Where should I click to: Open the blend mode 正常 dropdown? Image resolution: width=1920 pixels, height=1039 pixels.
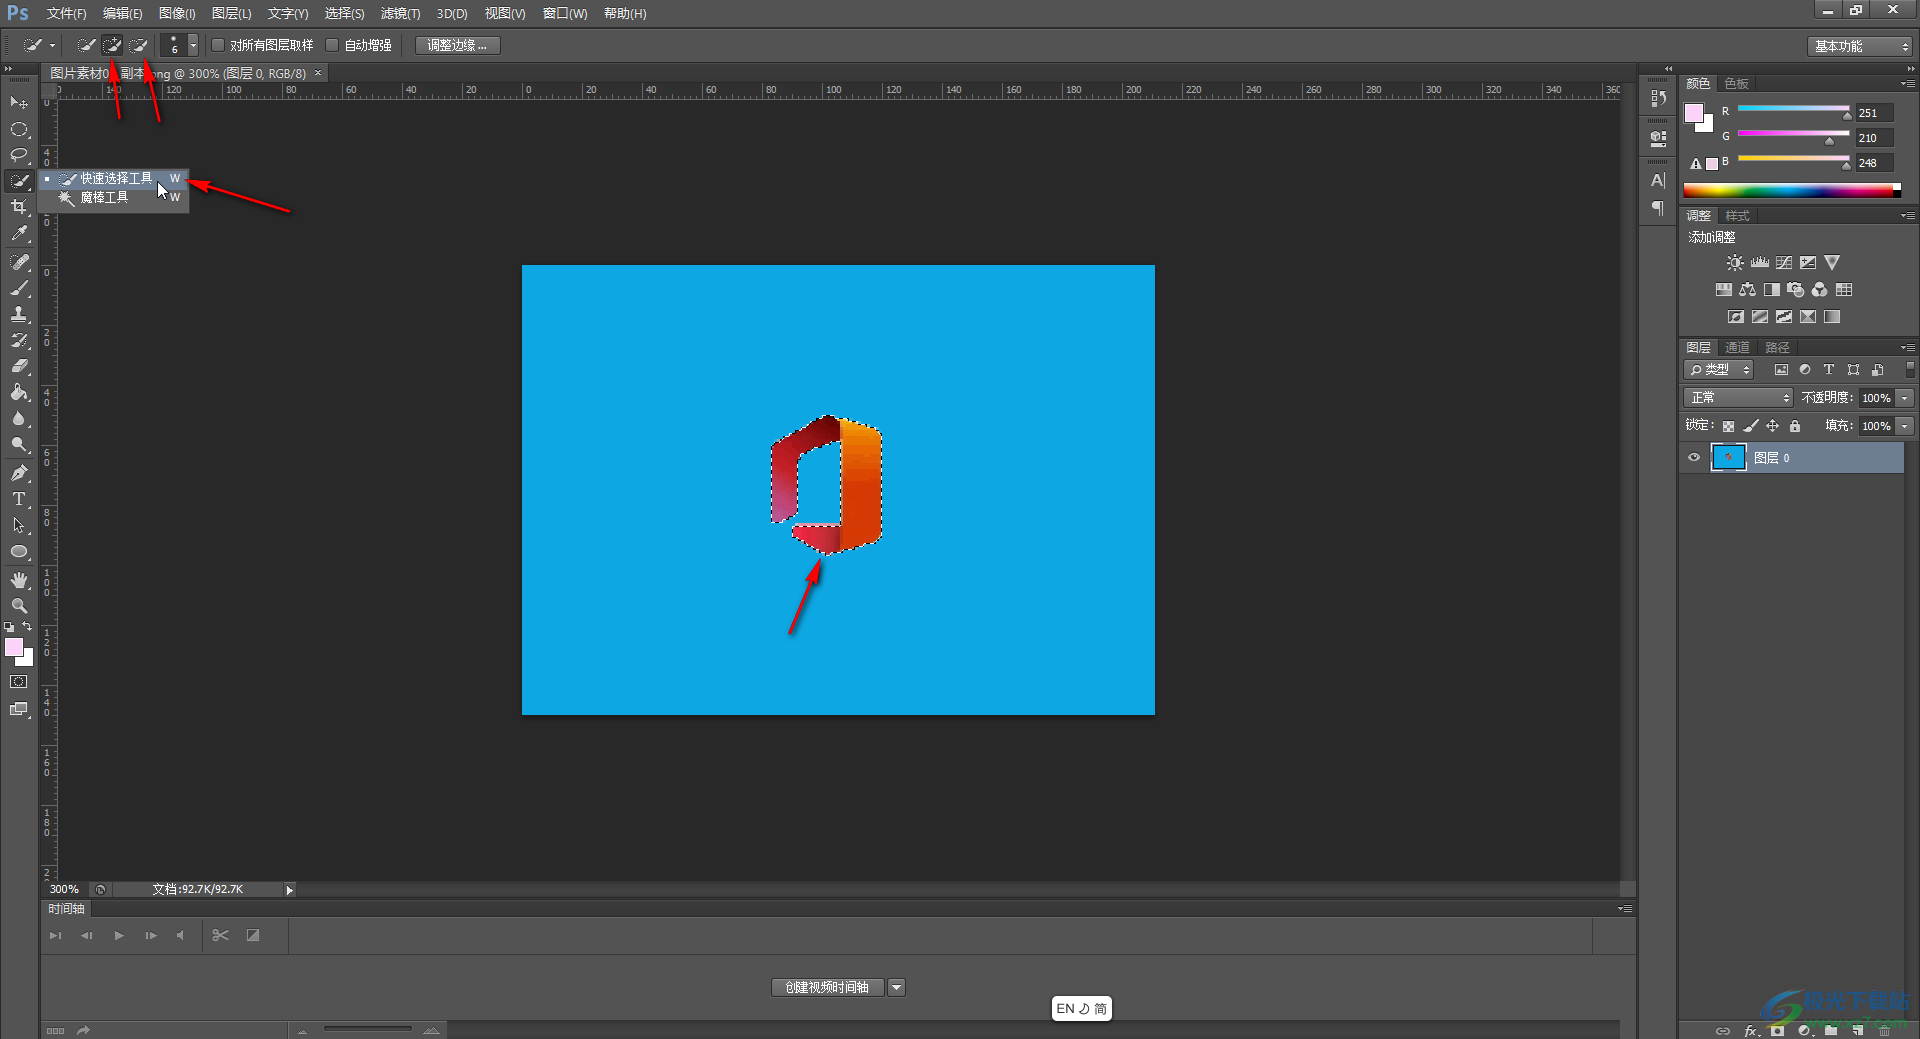[1738, 398]
